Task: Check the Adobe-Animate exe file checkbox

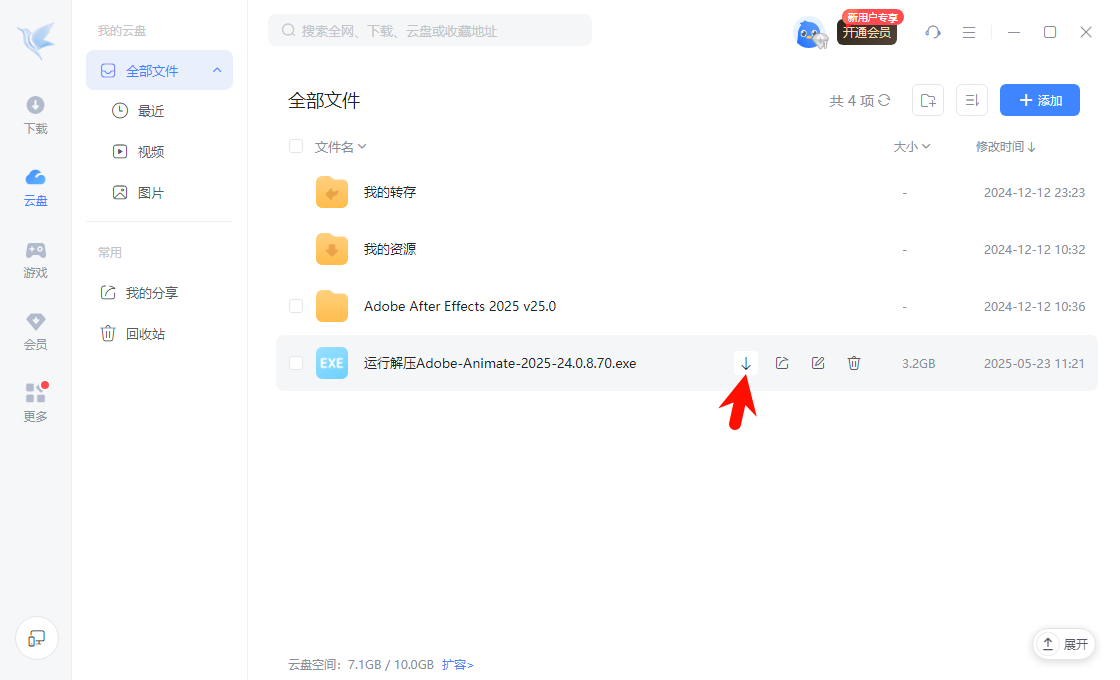Action: pos(296,363)
